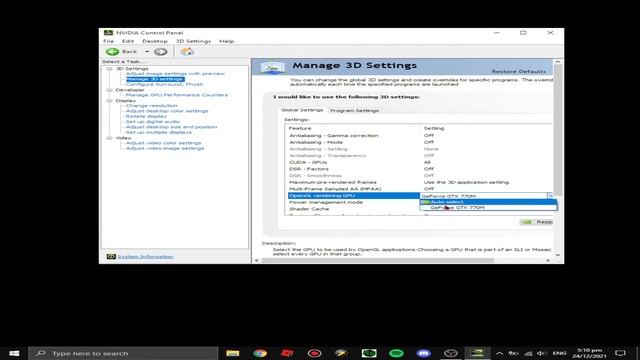The height and width of the screenshot is (360, 640).
Task: Open Set up multiple displays
Action: pyautogui.click(x=158, y=132)
